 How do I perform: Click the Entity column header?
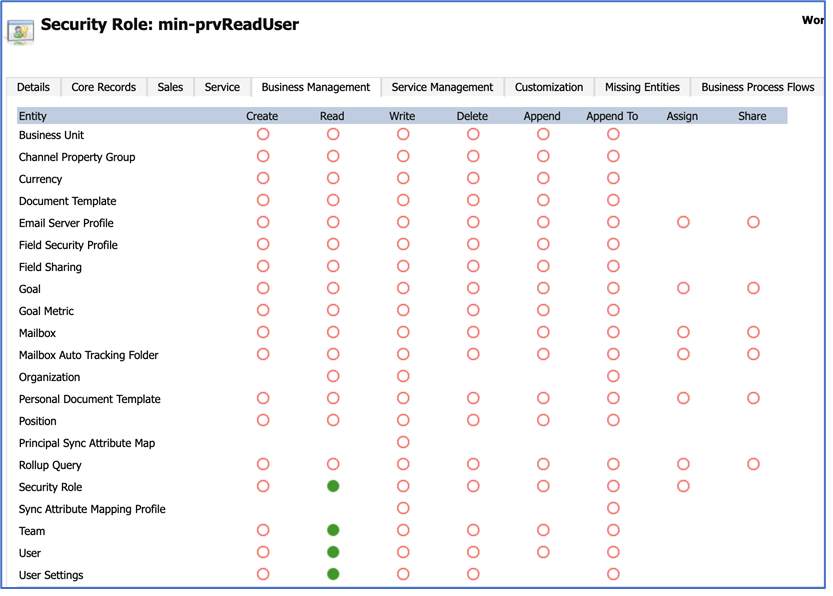click(x=33, y=116)
